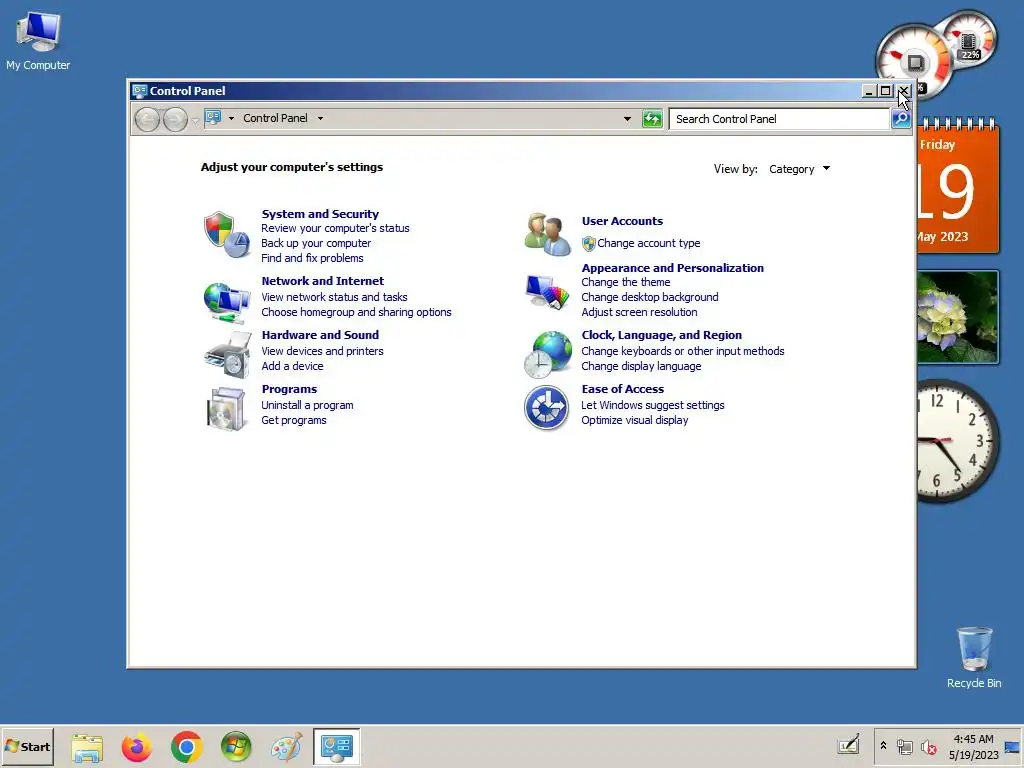This screenshot has width=1024, height=768.
Task: Open the Start menu
Action: [27, 746]
